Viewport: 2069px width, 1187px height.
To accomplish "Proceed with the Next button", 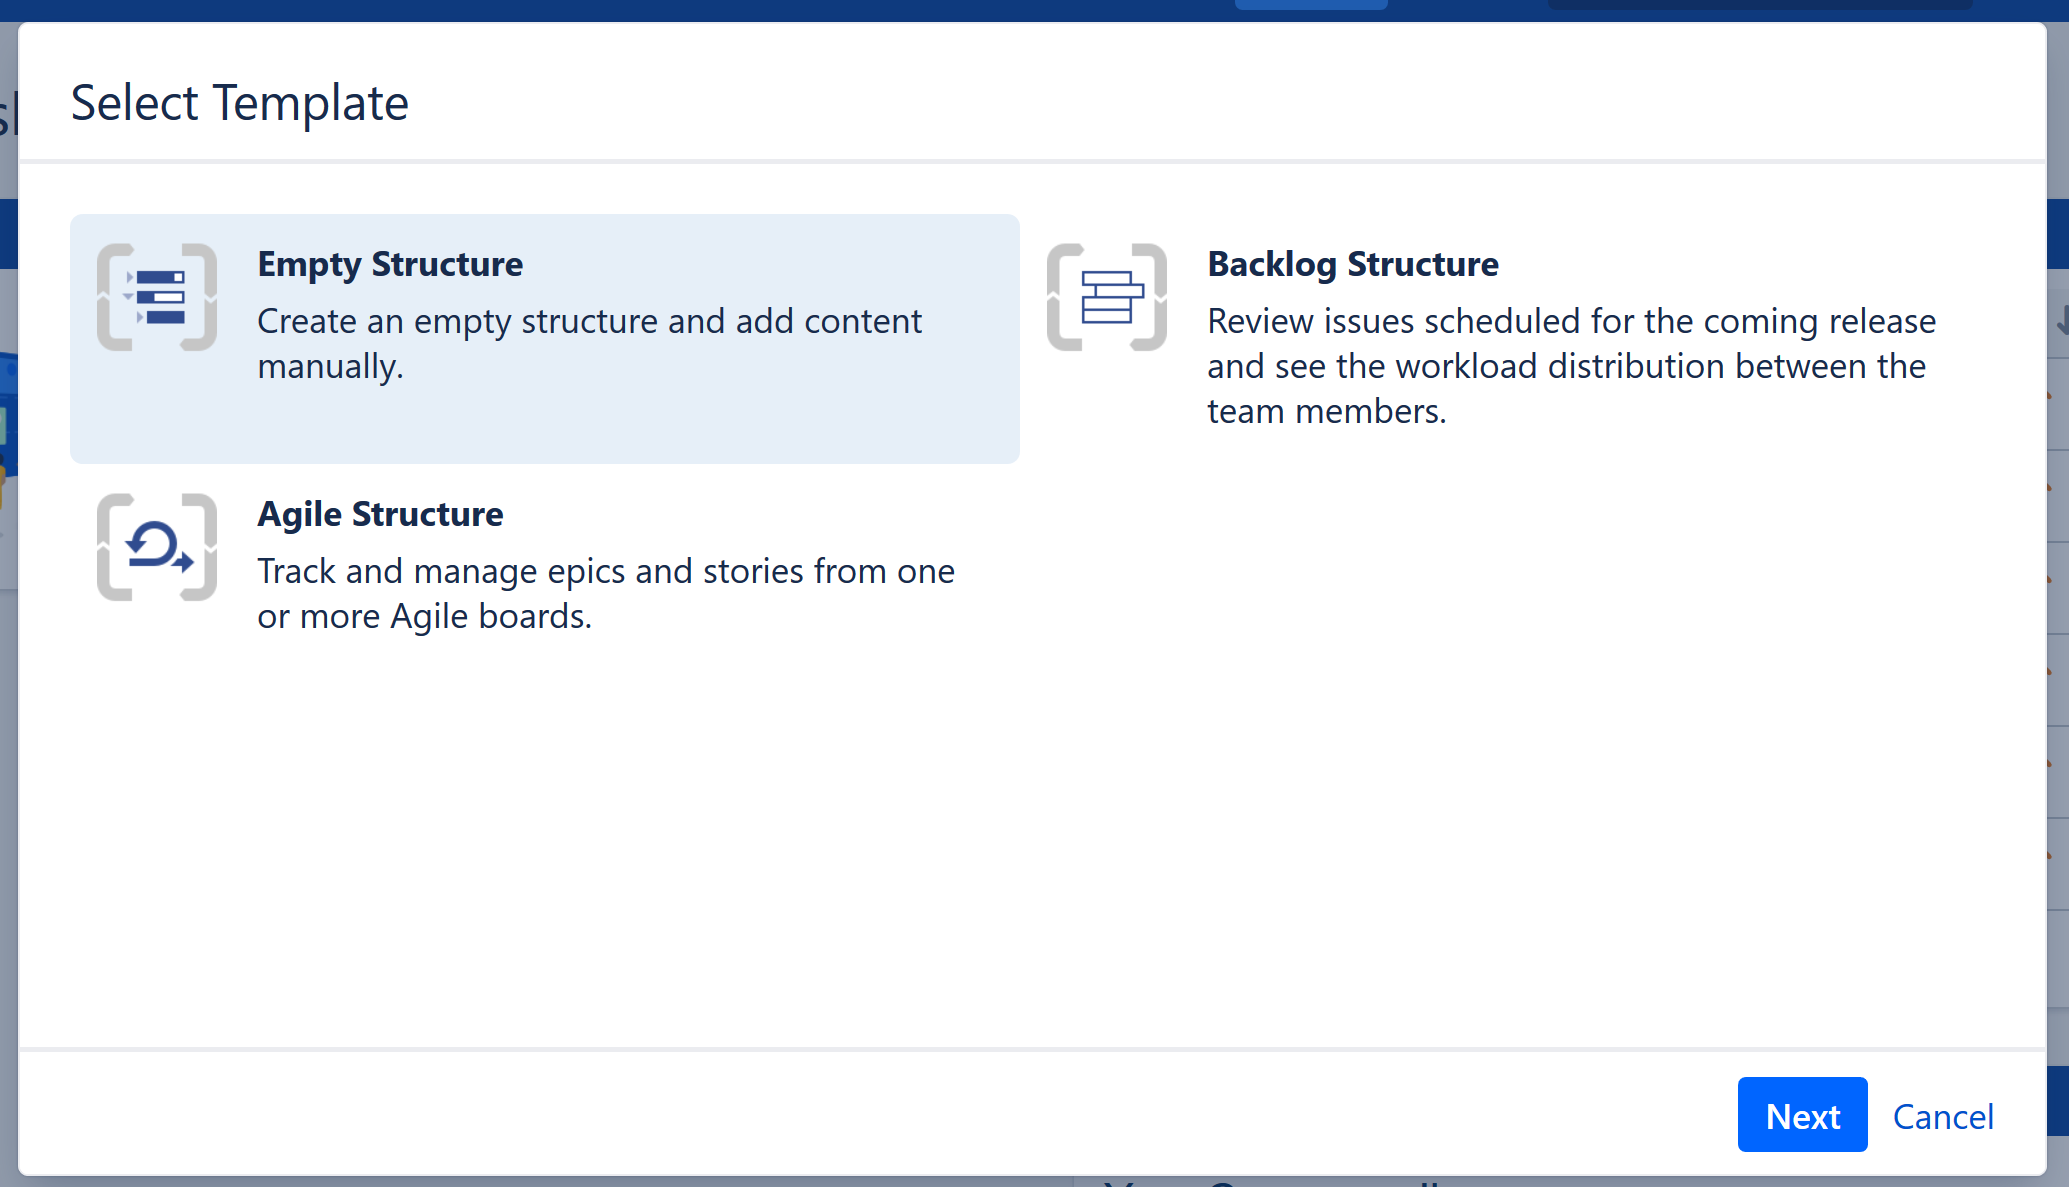I will (x=1802, y=1115).
